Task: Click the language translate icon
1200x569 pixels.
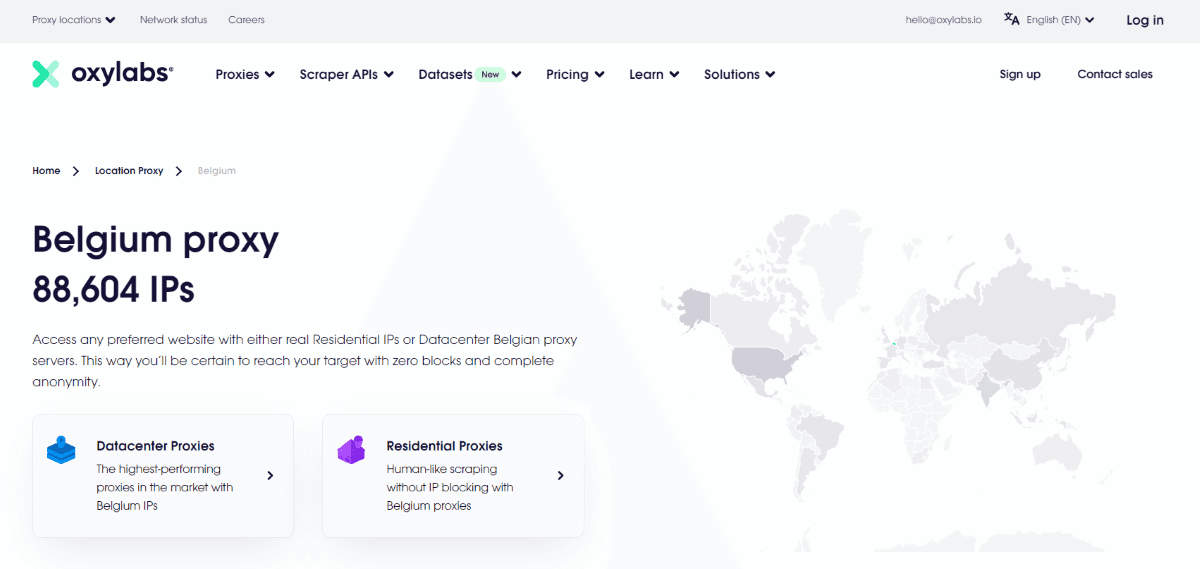Action: (1012, 19)
